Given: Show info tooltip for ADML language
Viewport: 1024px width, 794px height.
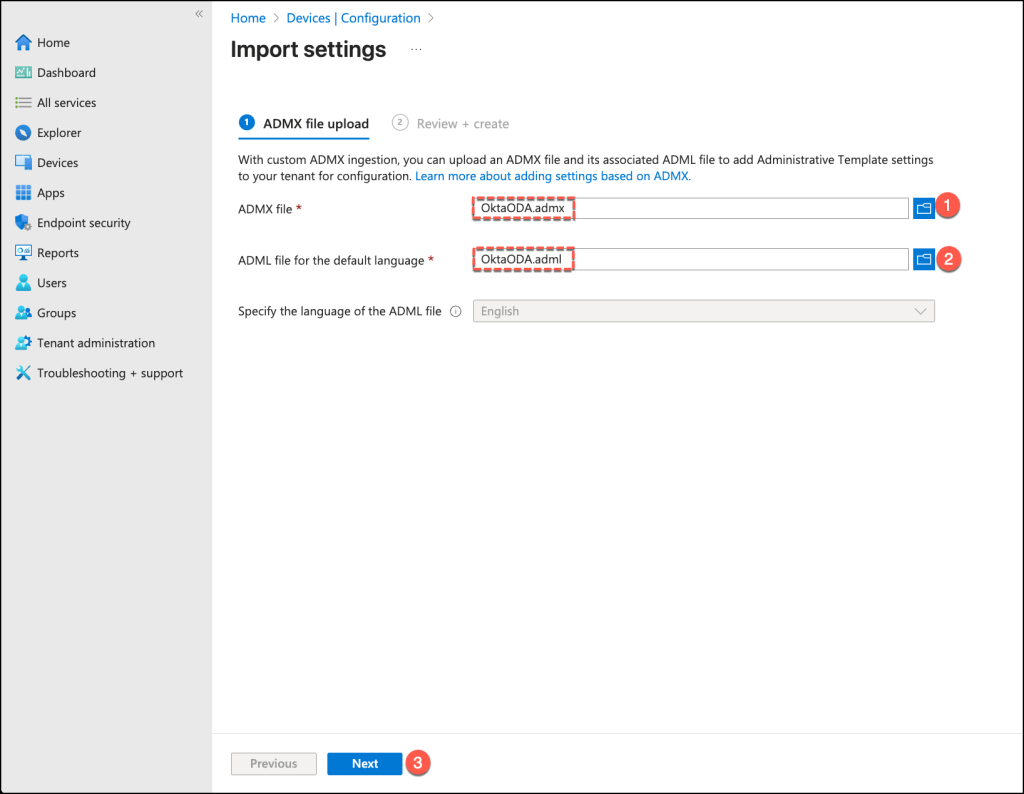Looking at the screenshot, I should (456, 312).
